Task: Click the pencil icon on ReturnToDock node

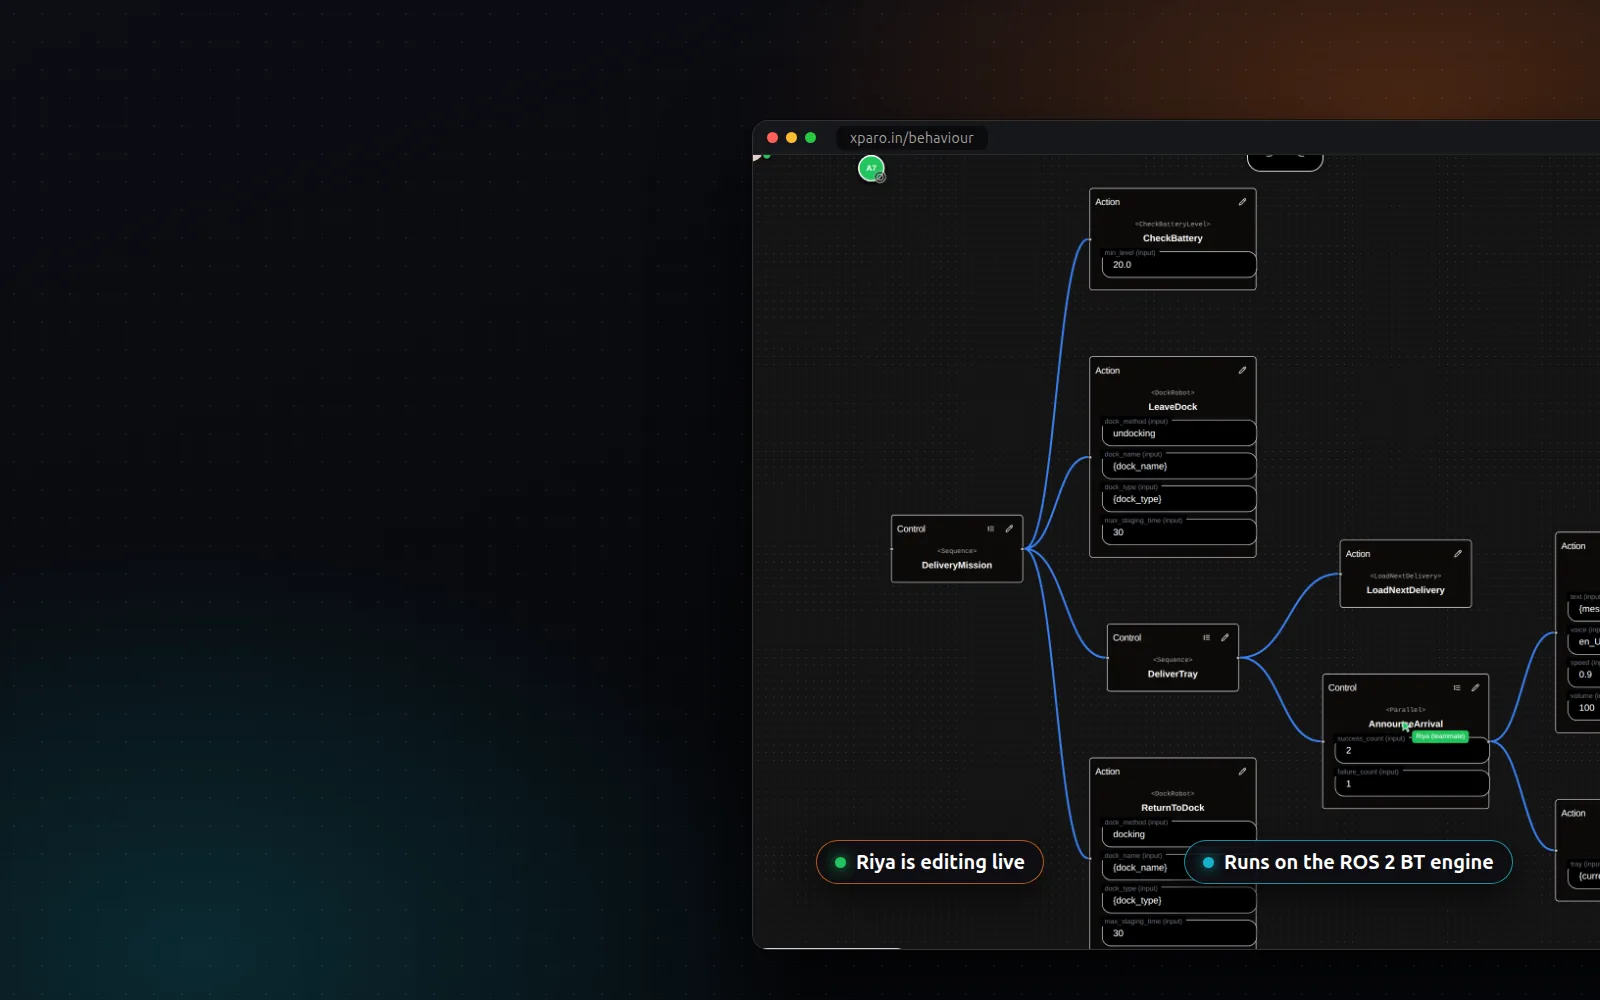Action: coord(1242,771)
